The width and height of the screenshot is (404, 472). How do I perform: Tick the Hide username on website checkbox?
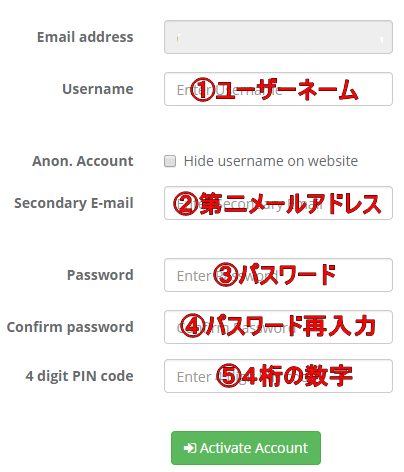(x=170, y=161)
